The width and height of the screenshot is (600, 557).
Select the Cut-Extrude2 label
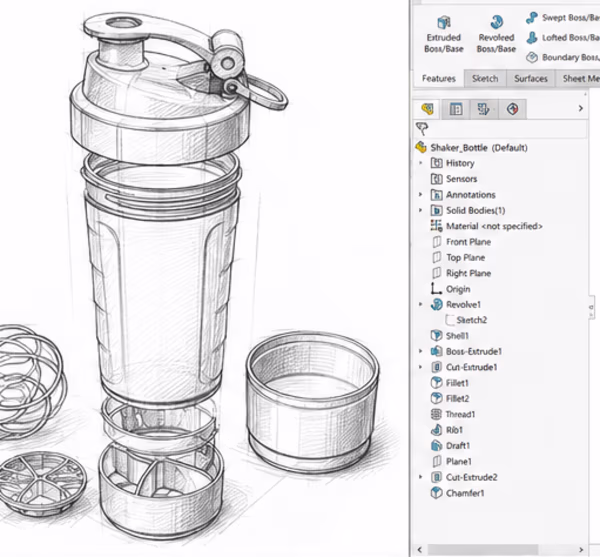click(471, 477)
